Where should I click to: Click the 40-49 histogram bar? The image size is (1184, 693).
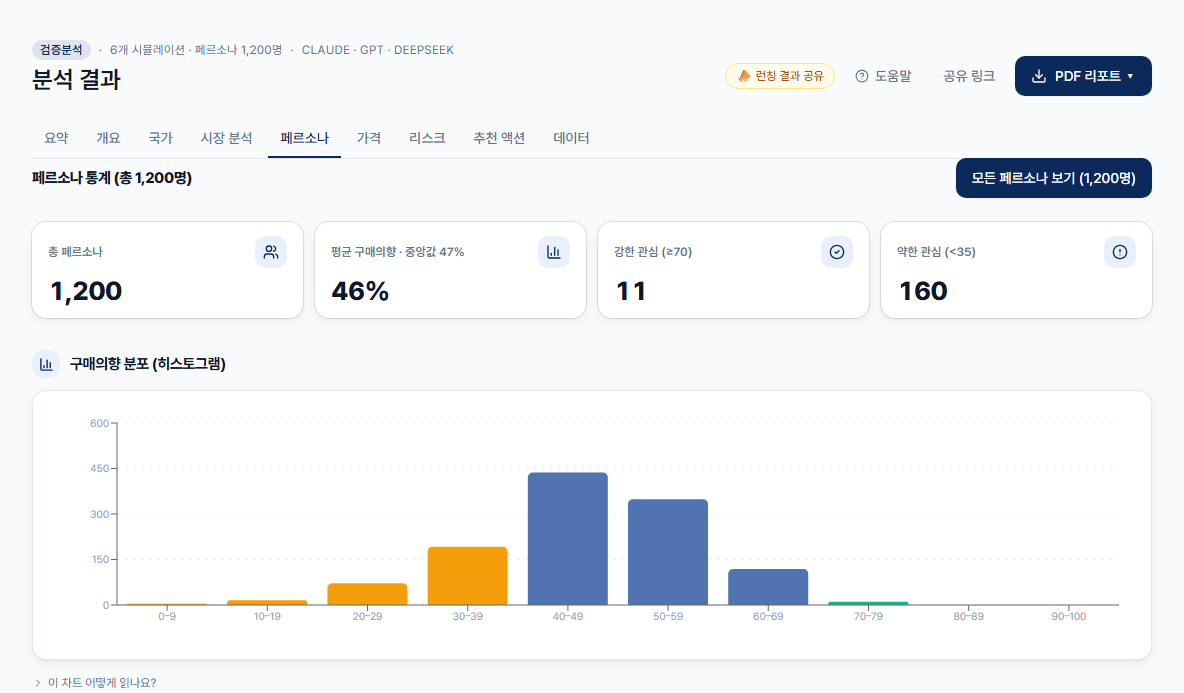point(568,539)
